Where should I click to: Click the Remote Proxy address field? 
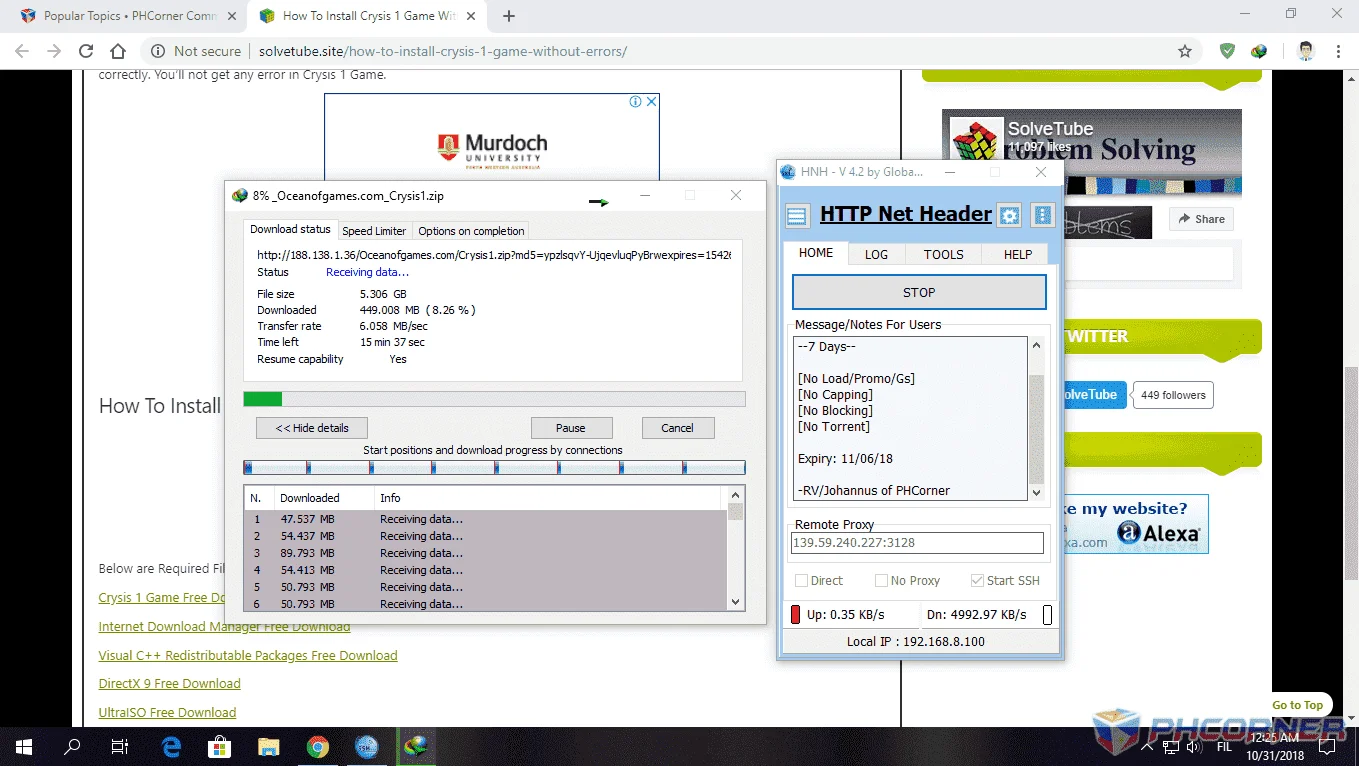[x=917, y=543]
